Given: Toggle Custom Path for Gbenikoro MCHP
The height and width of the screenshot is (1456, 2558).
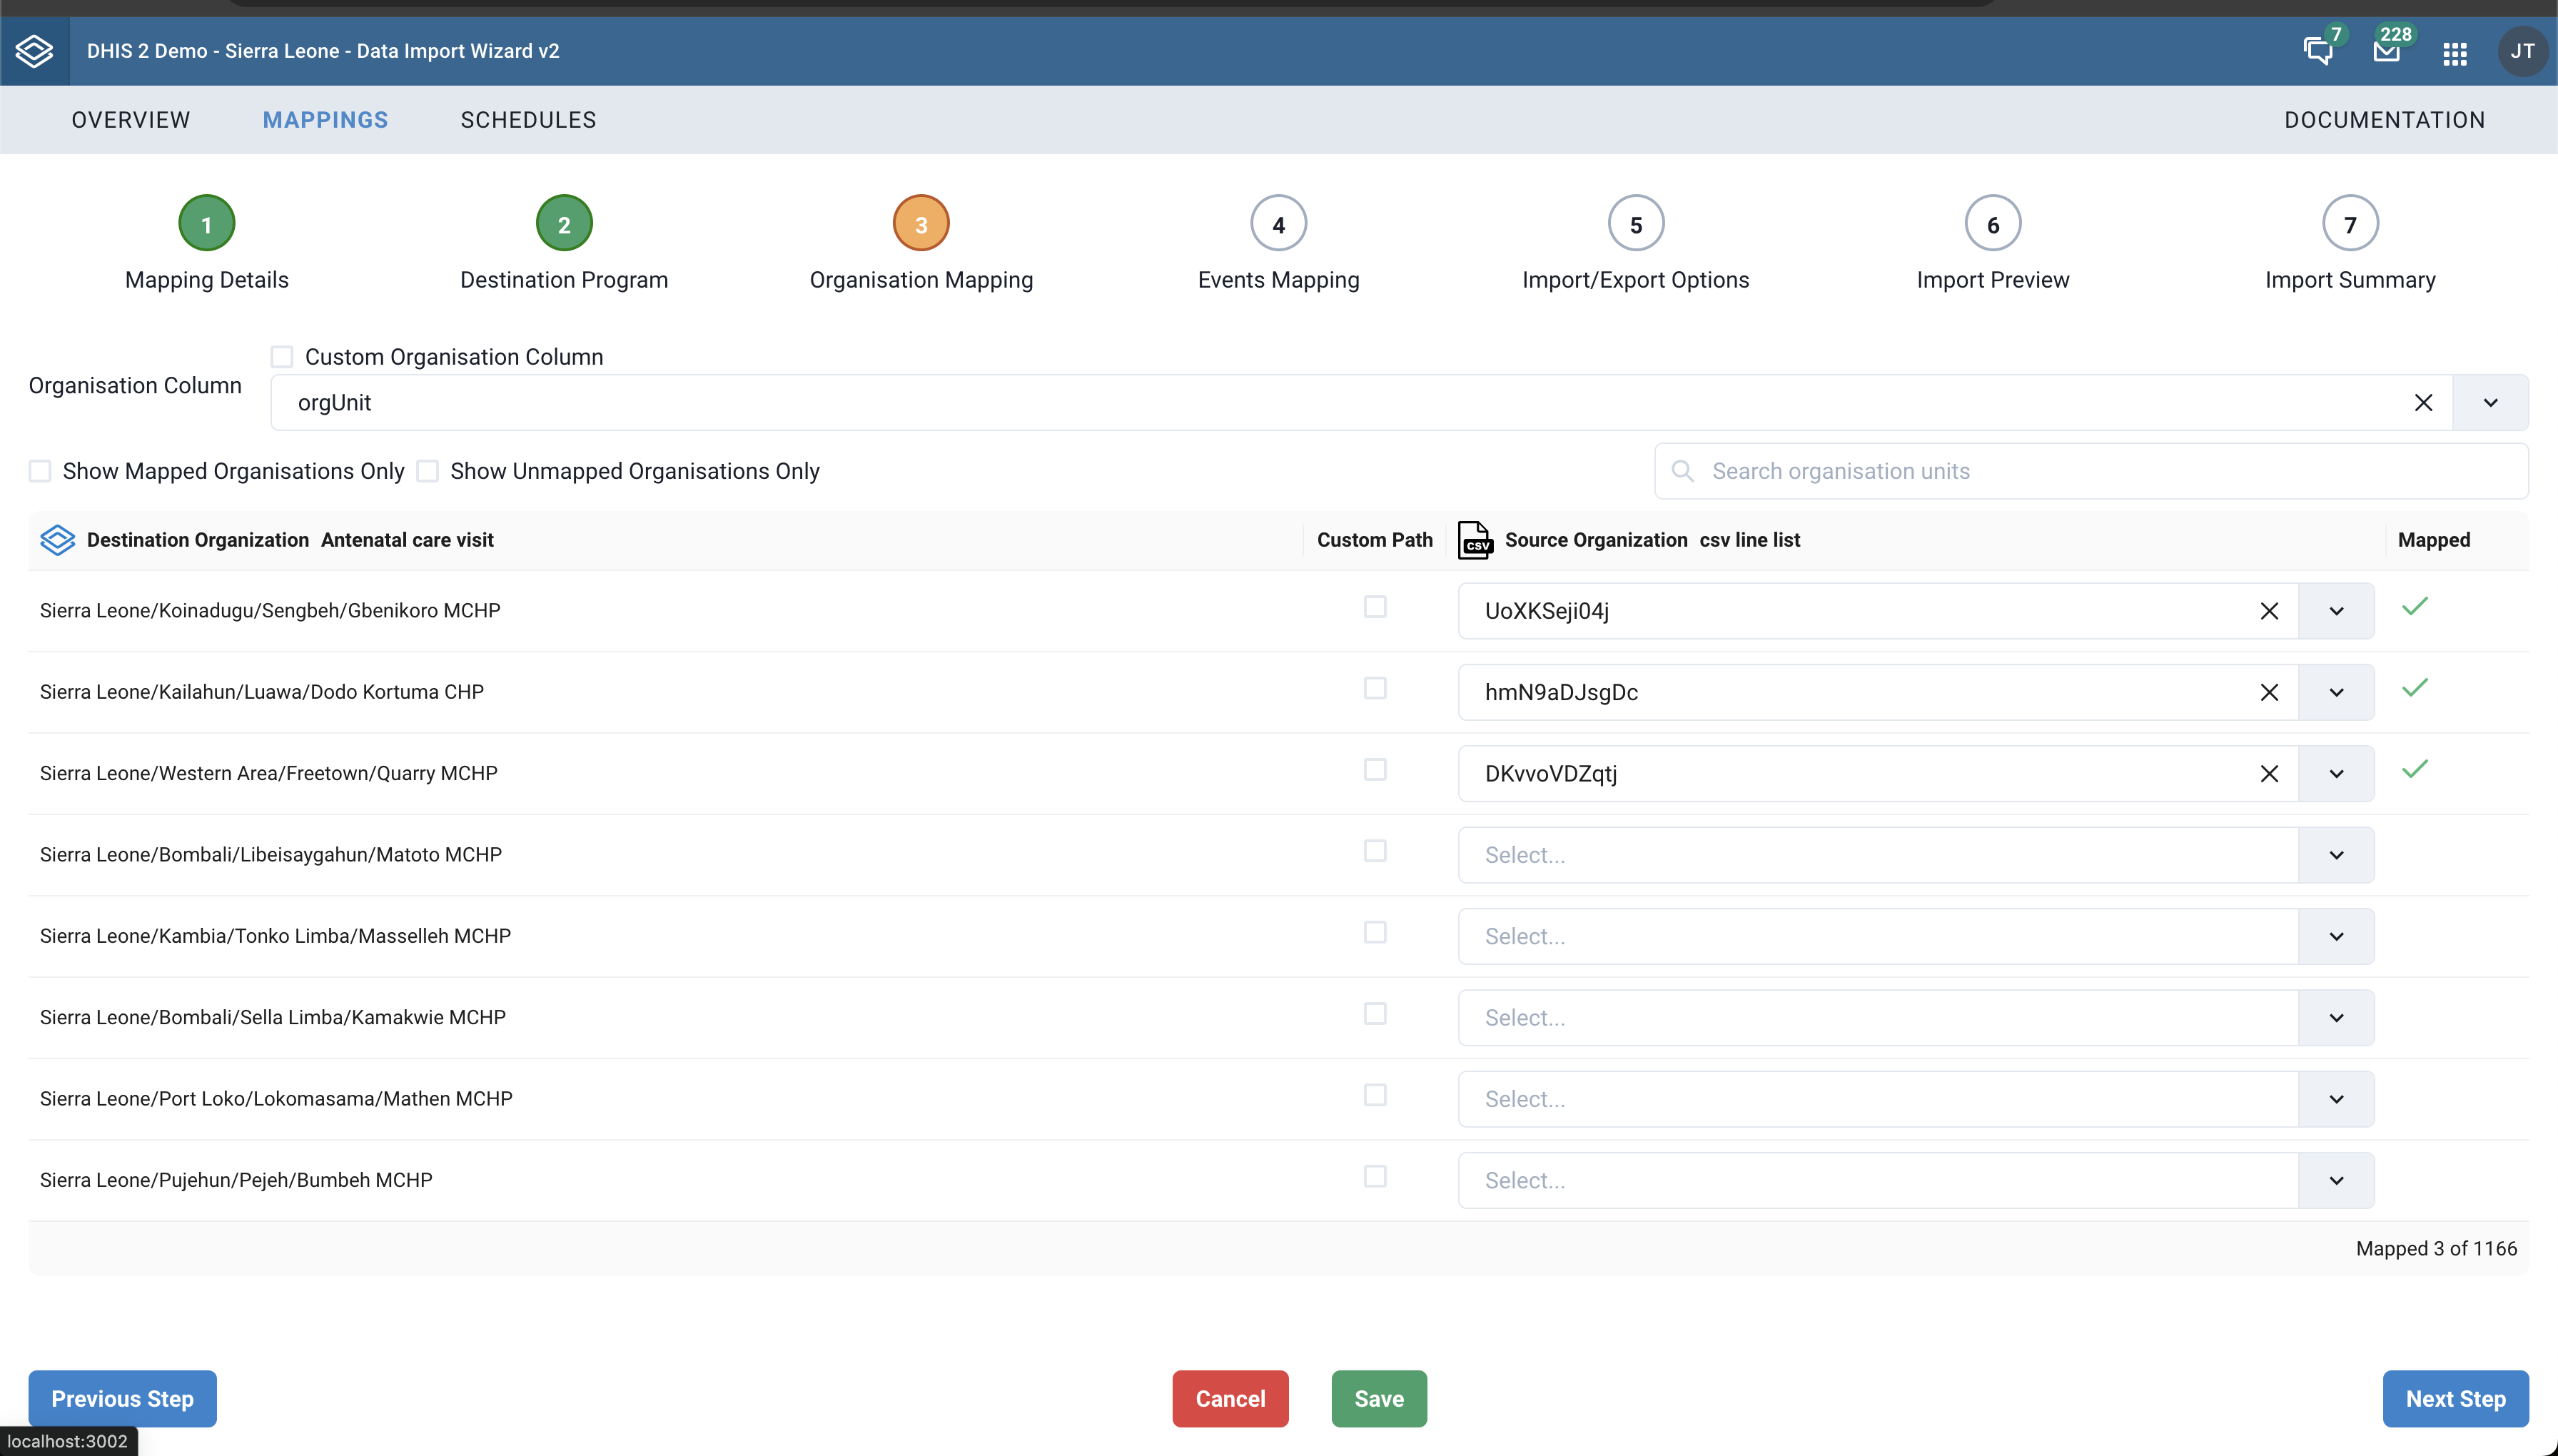Looking at the screenshot, I should coord(1375,607).
